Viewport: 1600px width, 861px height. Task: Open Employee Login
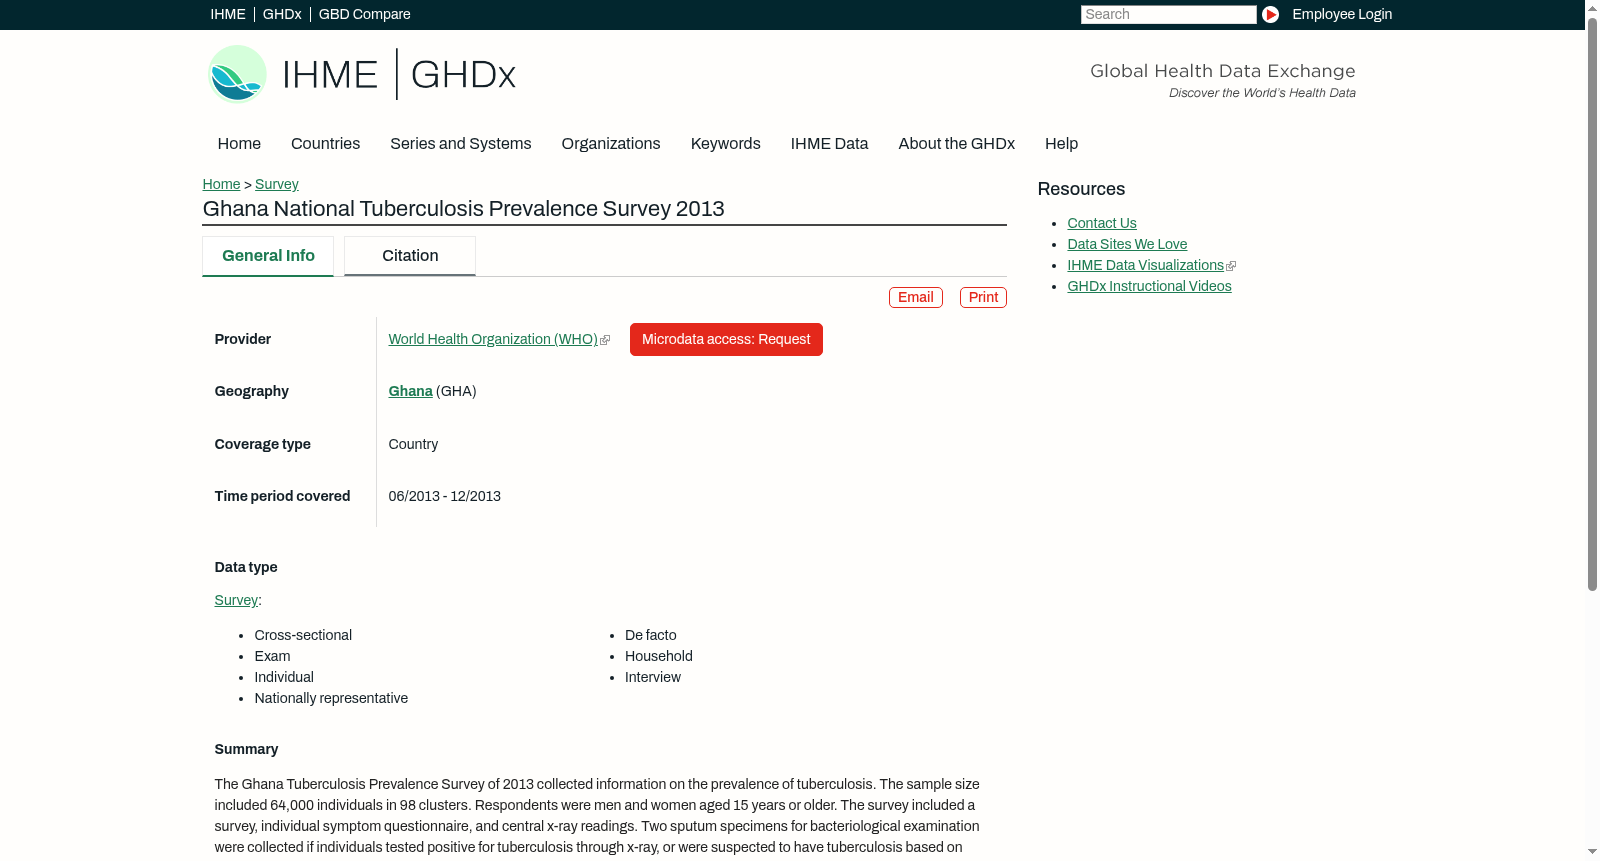(1342, 14)
